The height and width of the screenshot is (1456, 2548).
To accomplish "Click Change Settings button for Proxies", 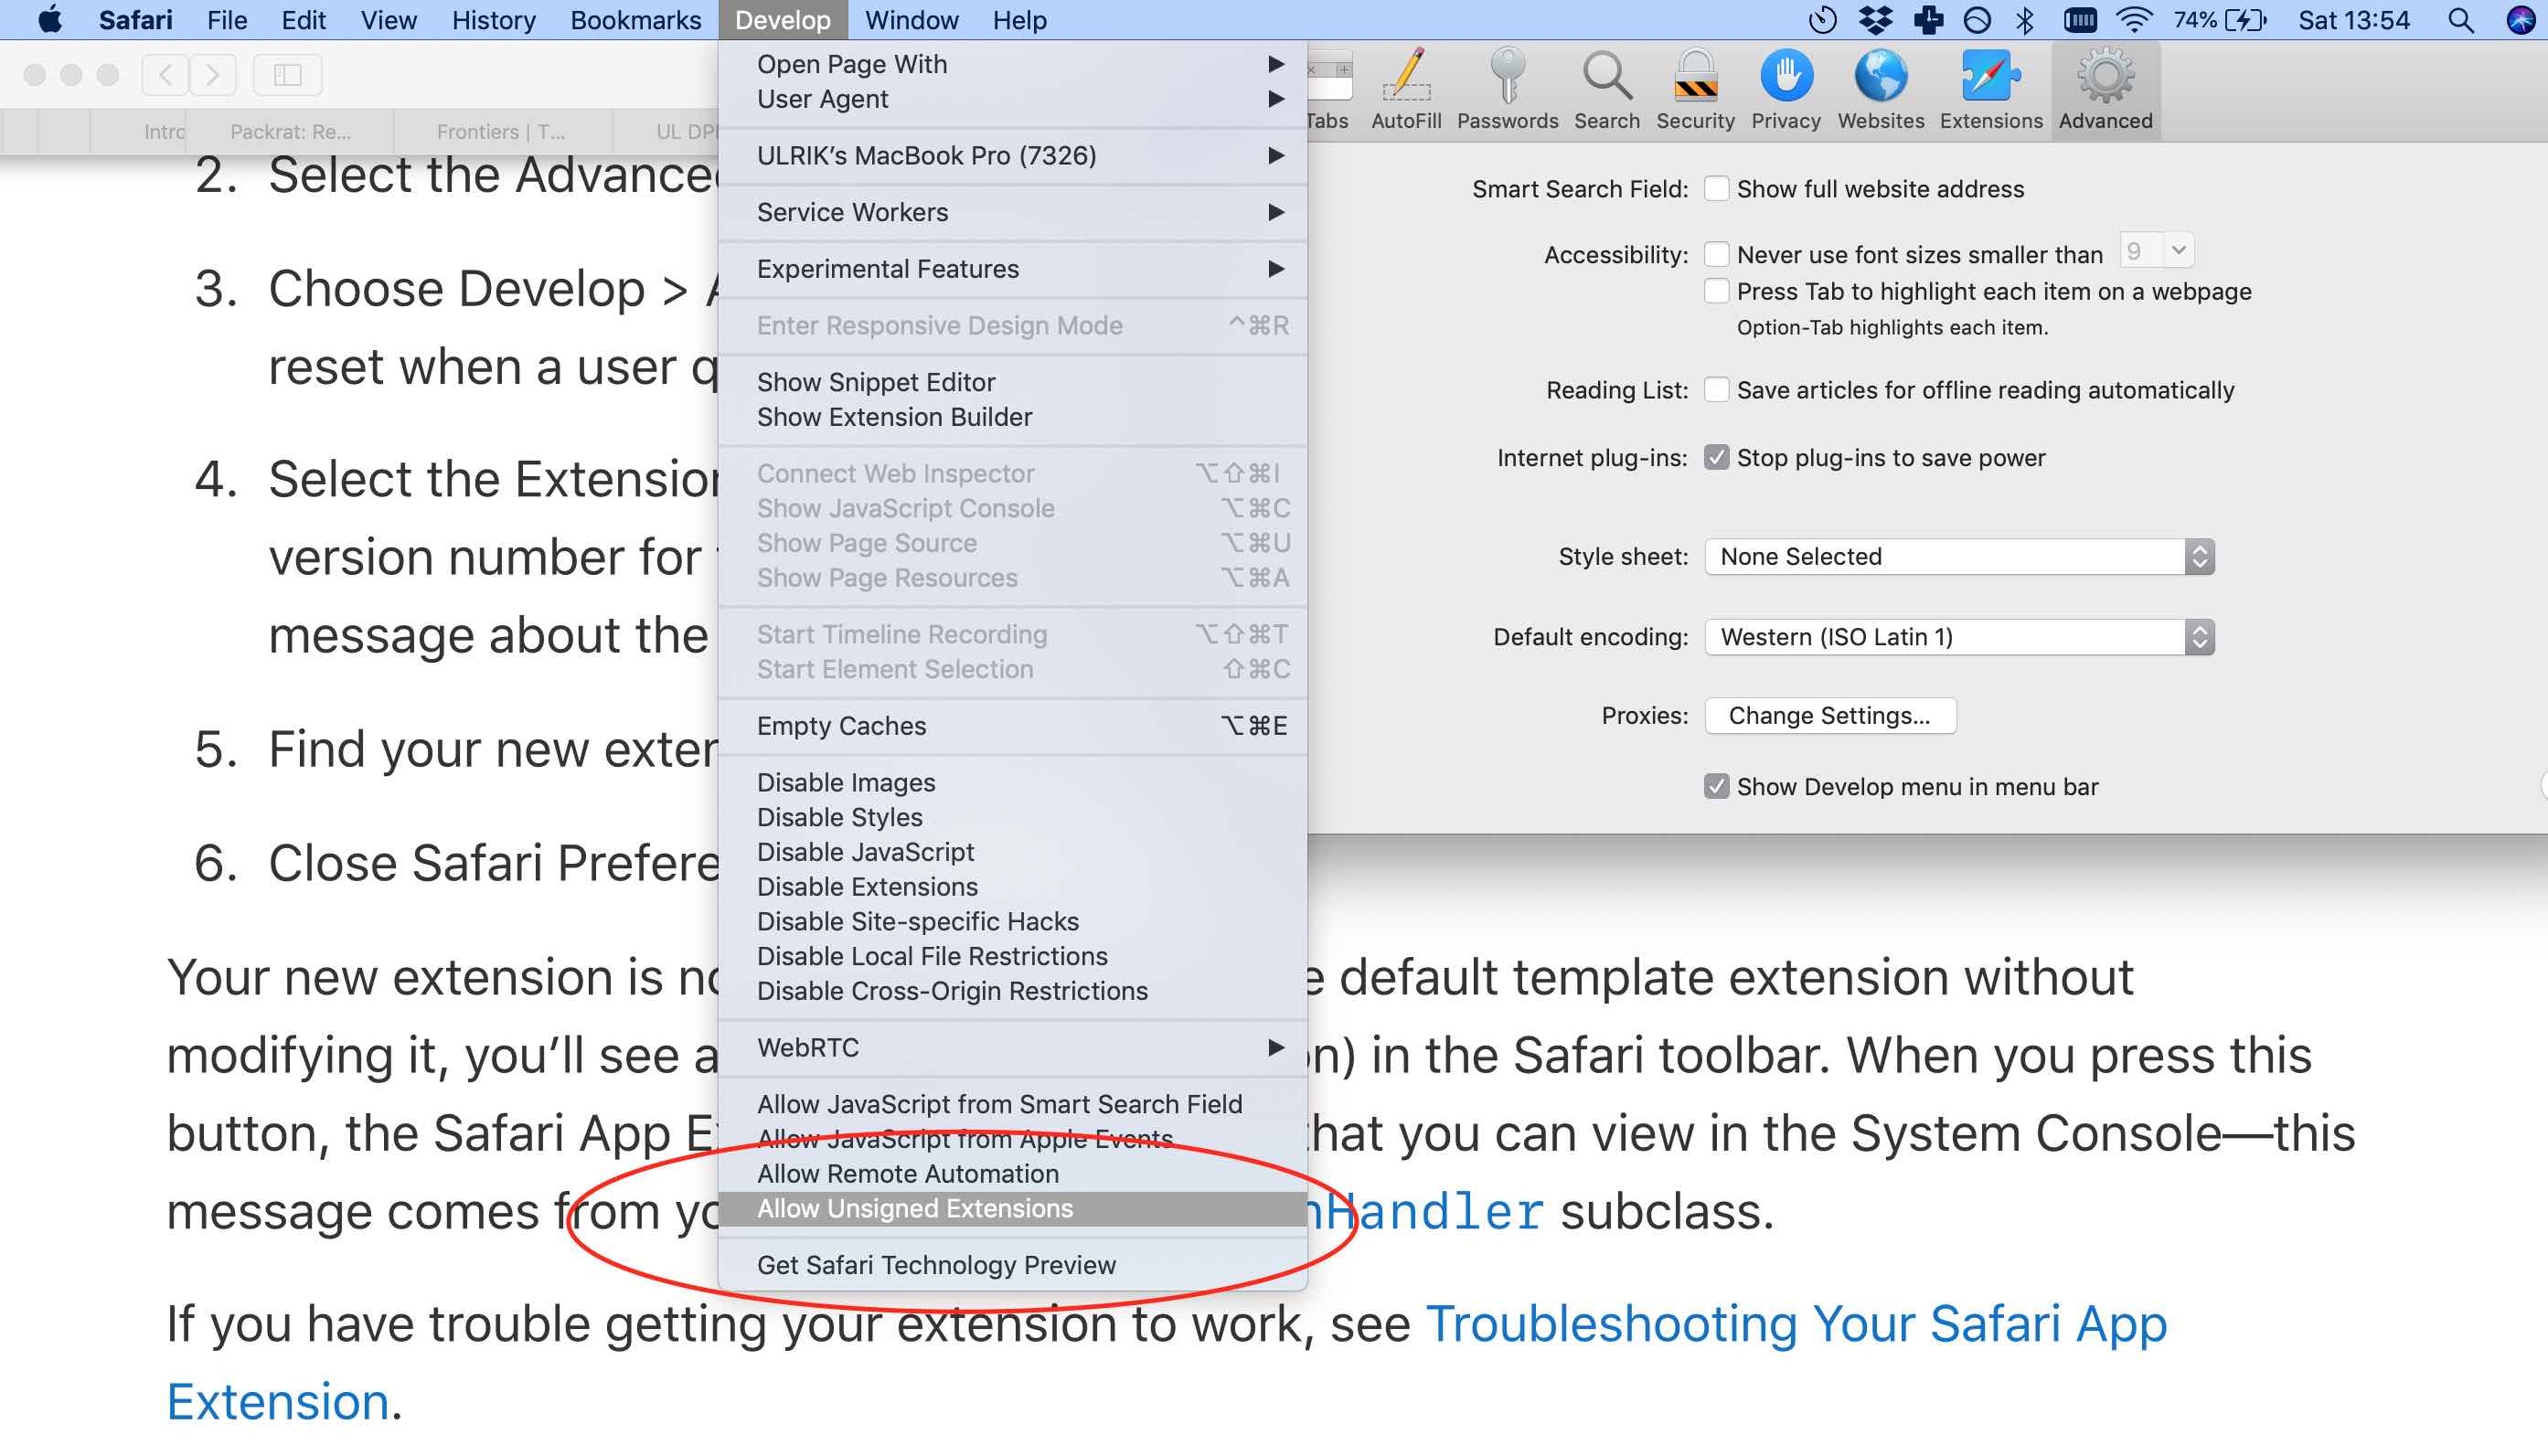I will 1828,714.
